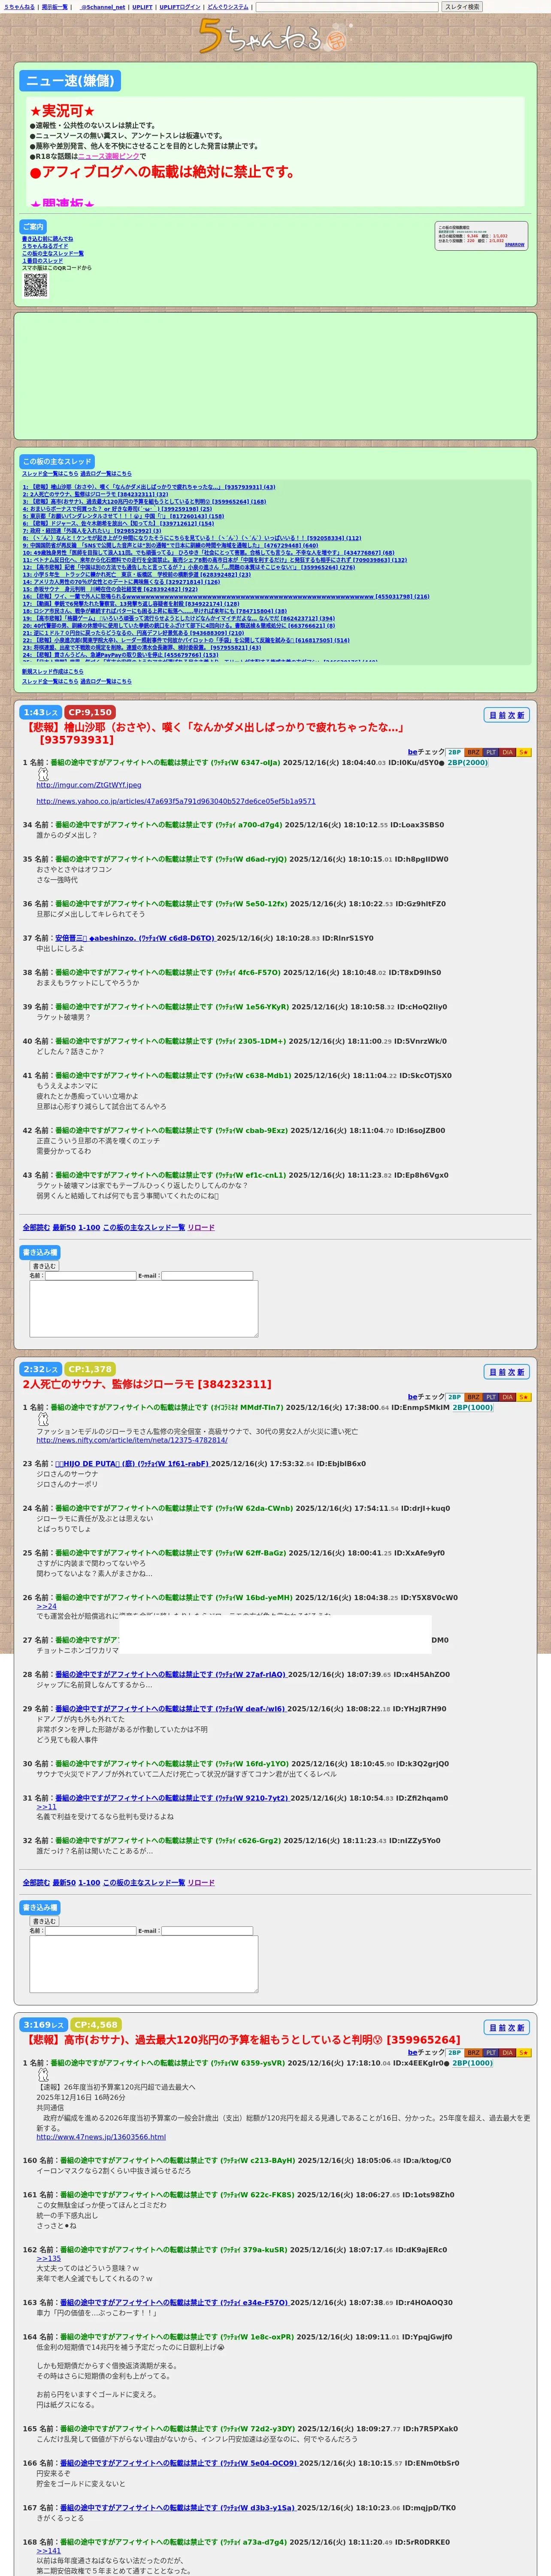Click BE avatar icon in 檜山沙耶 thread
Image resolution: width=551 pixels, height=2576 pixels.
tap(43, 774)
